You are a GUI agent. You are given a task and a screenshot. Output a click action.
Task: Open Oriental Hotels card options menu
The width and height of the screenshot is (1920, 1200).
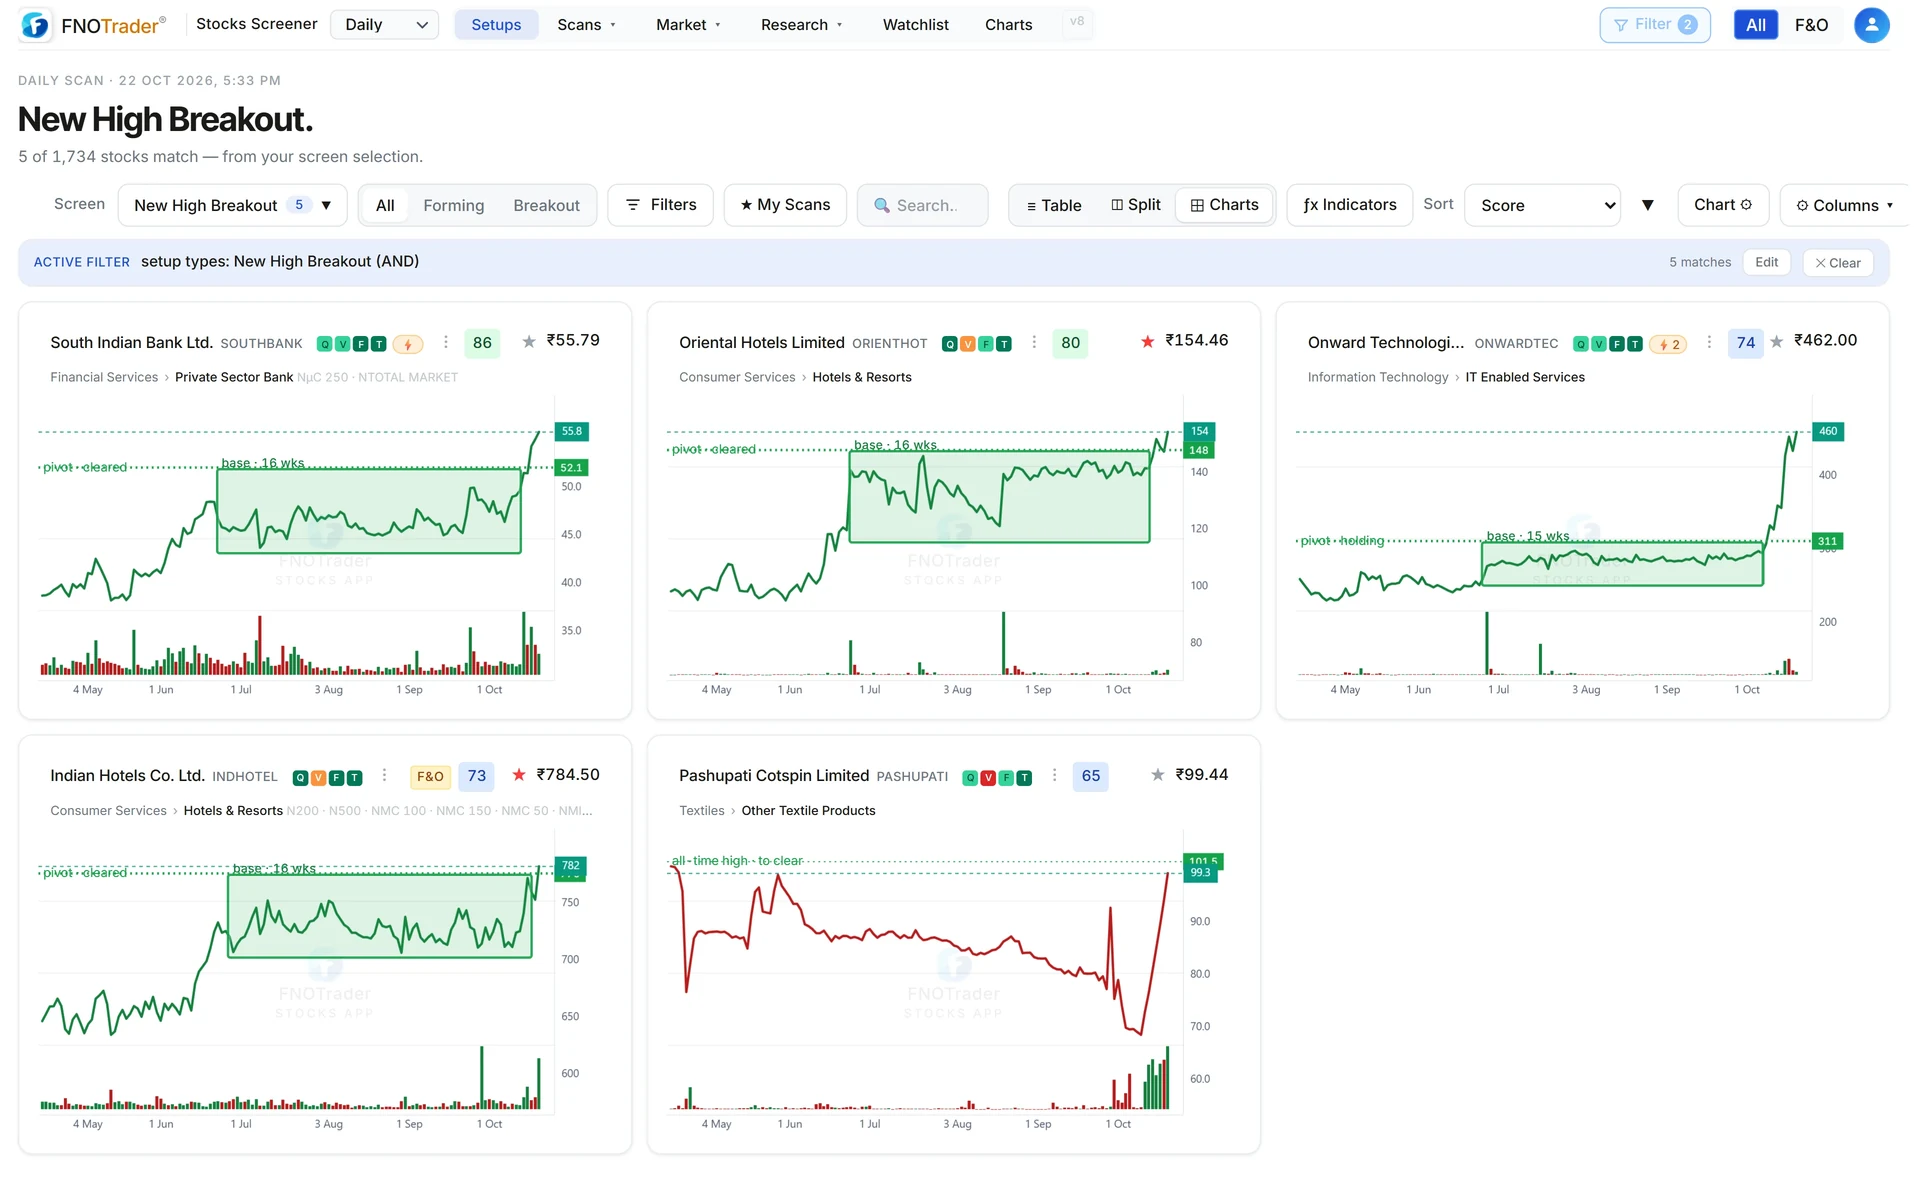[x=1034, y=342]
